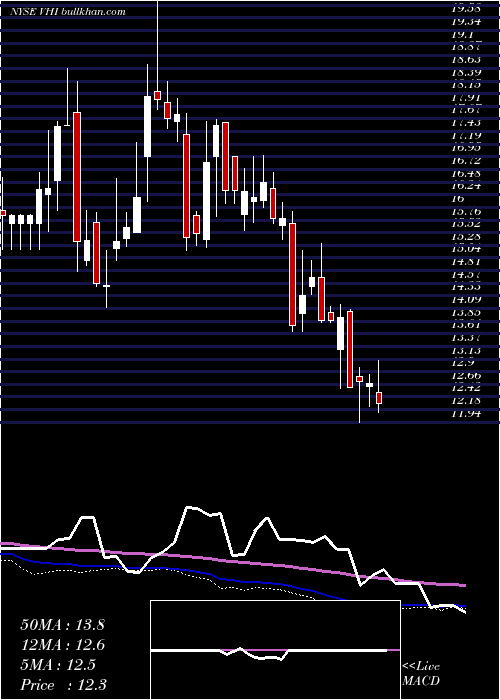500x700 pixels.
Task: Click the 16.72 price axis label
Action: 466,160
